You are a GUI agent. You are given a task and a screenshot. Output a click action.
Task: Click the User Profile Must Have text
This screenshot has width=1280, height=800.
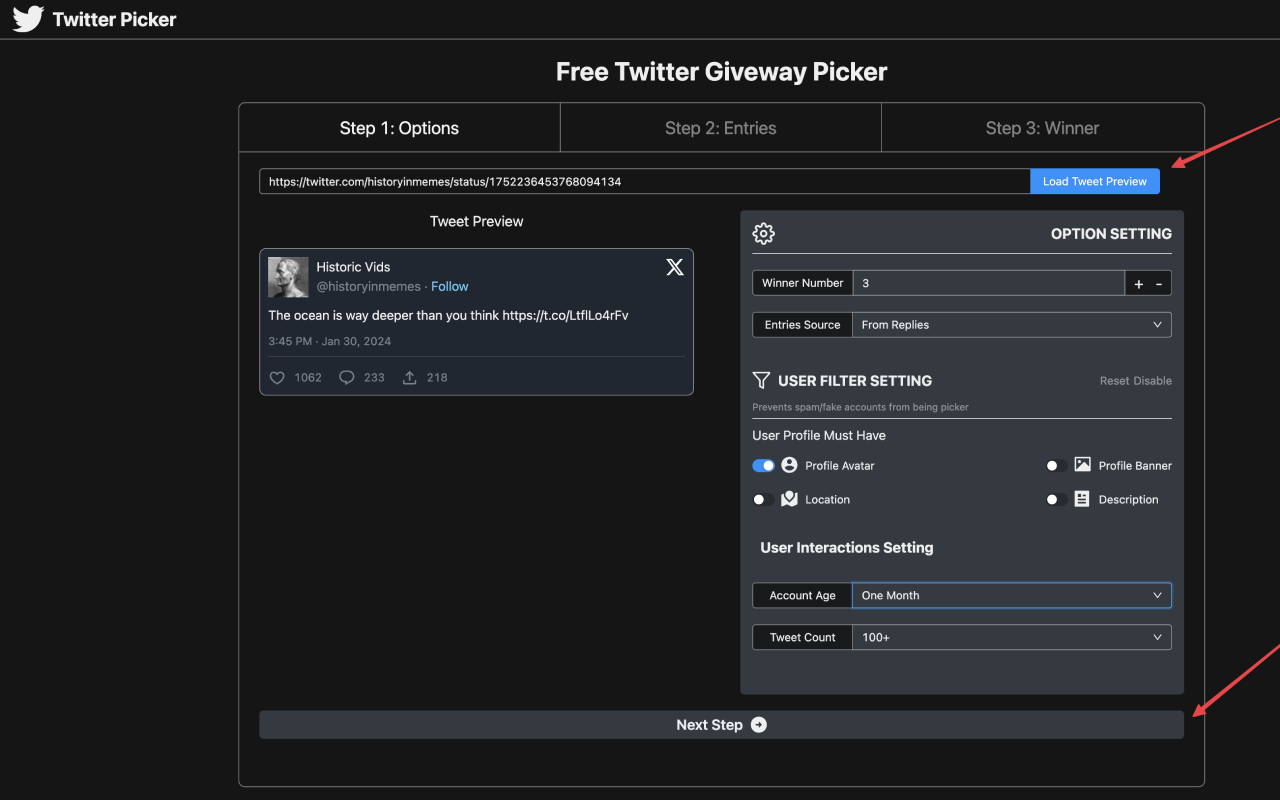click(819, 435)
